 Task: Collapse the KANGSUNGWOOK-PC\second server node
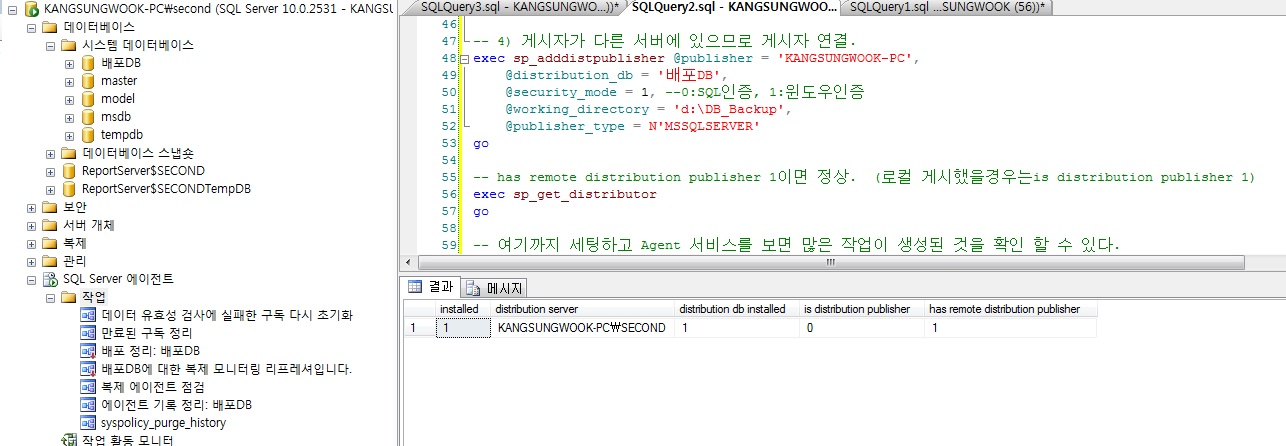(11, 9)
